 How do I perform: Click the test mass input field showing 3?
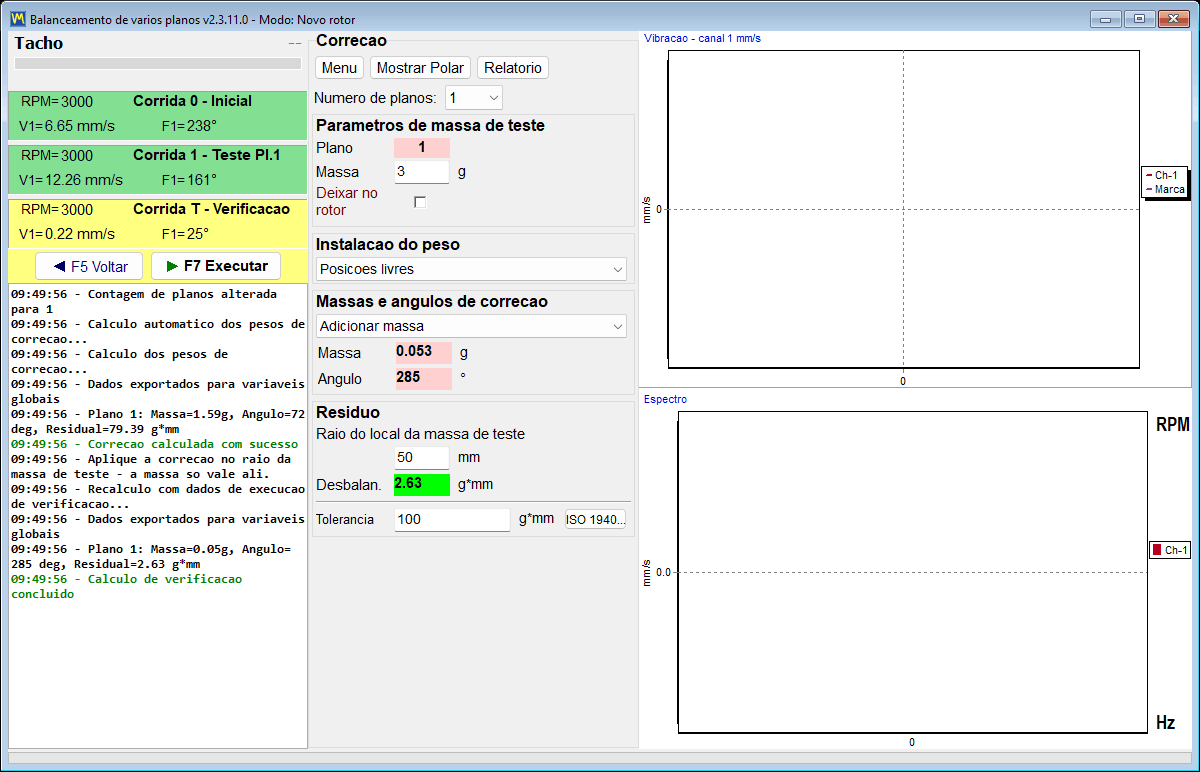point(422,172)
